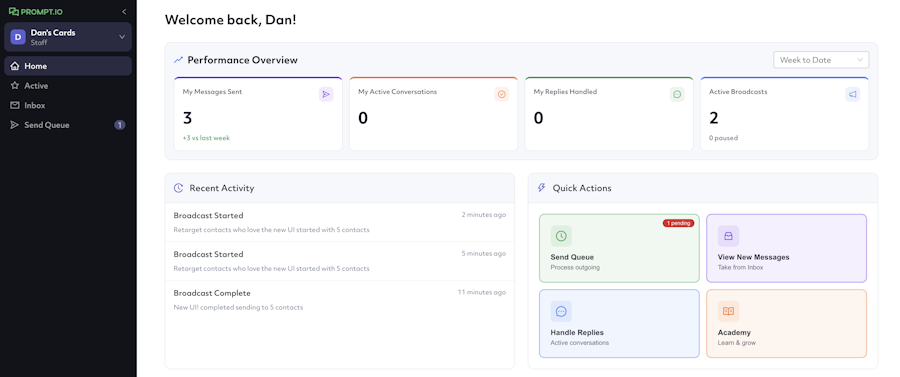Screen dimensions: 900x377
Task: Click the My Active Conversations check icon
Action: point(502,95)
